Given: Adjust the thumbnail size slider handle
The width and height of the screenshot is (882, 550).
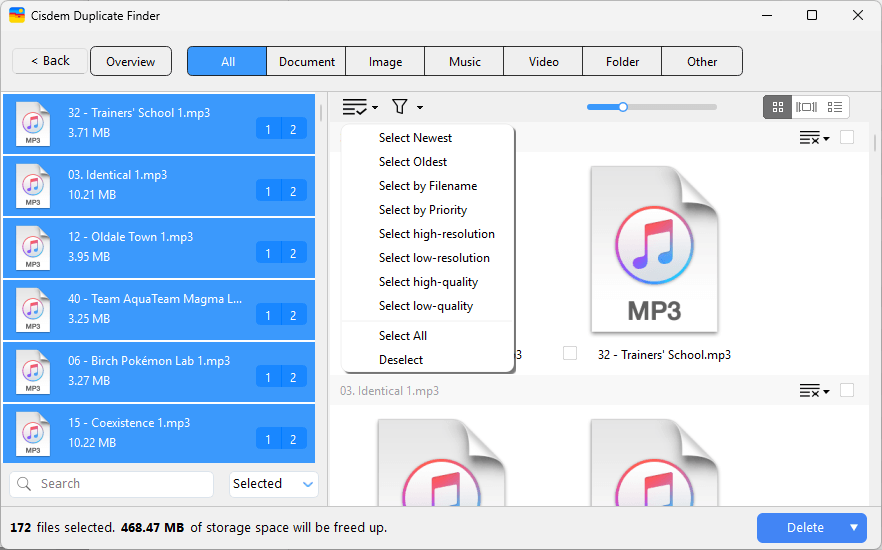Looking at the screenshot, I should point(623,107).
